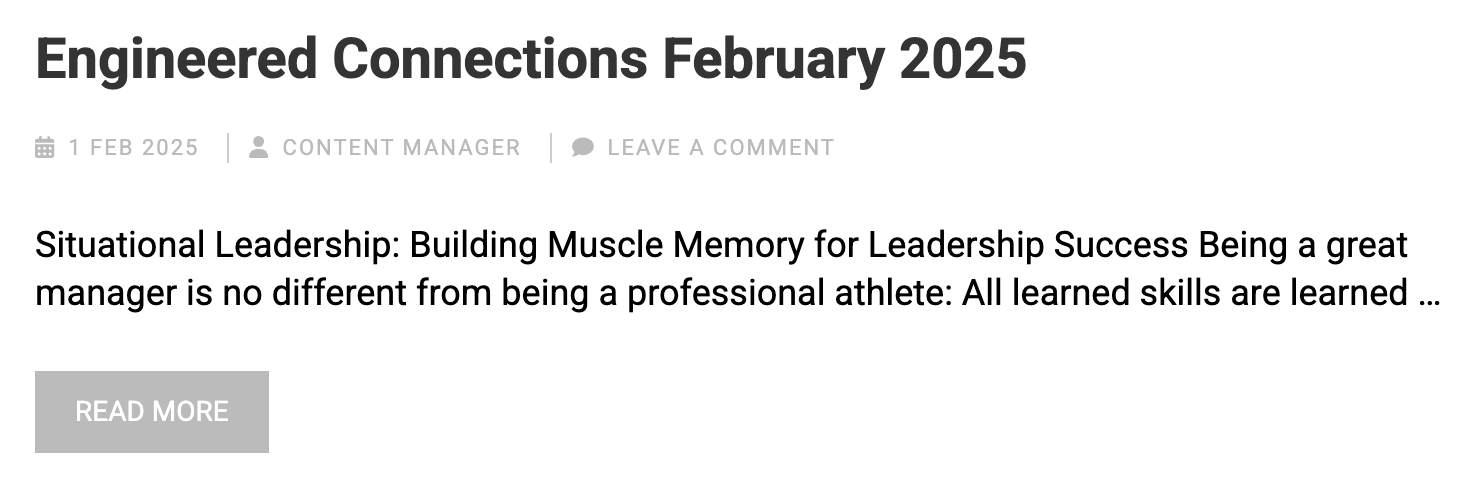Click the comment bubble icon
The height and width of the screenshot is (496, 1478).
(583, 147)
